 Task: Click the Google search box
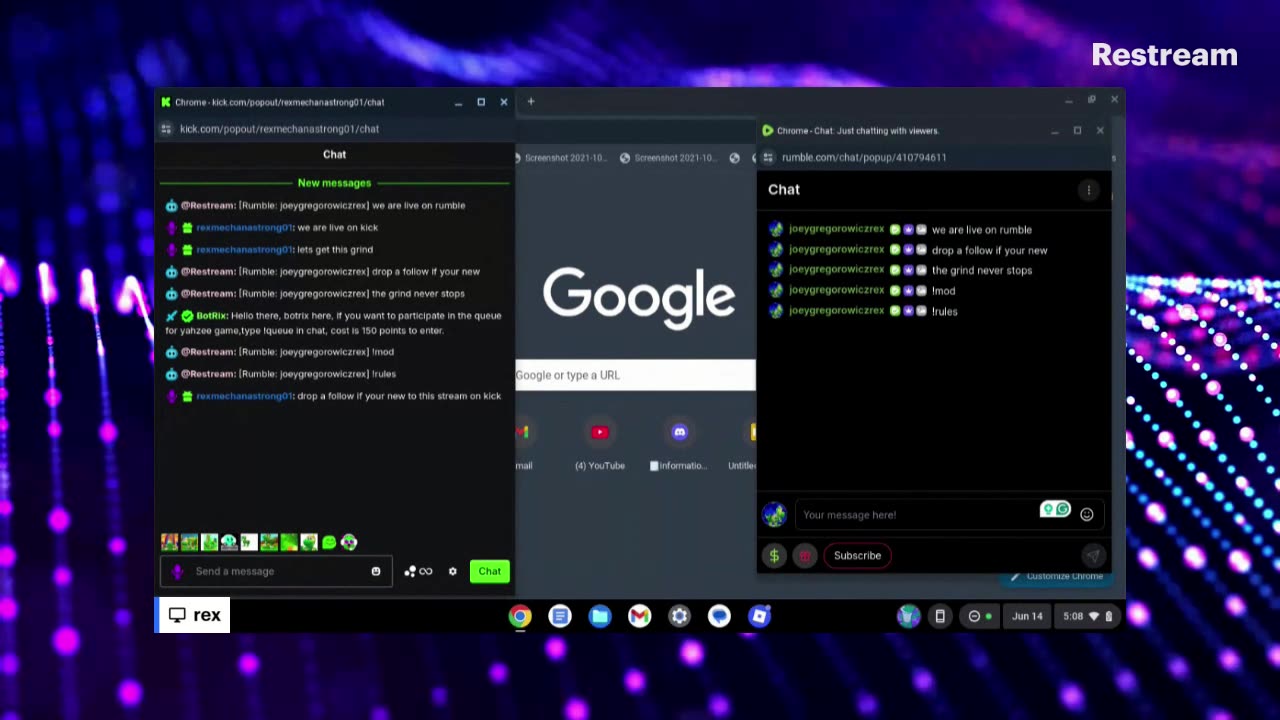coord(635,375)
